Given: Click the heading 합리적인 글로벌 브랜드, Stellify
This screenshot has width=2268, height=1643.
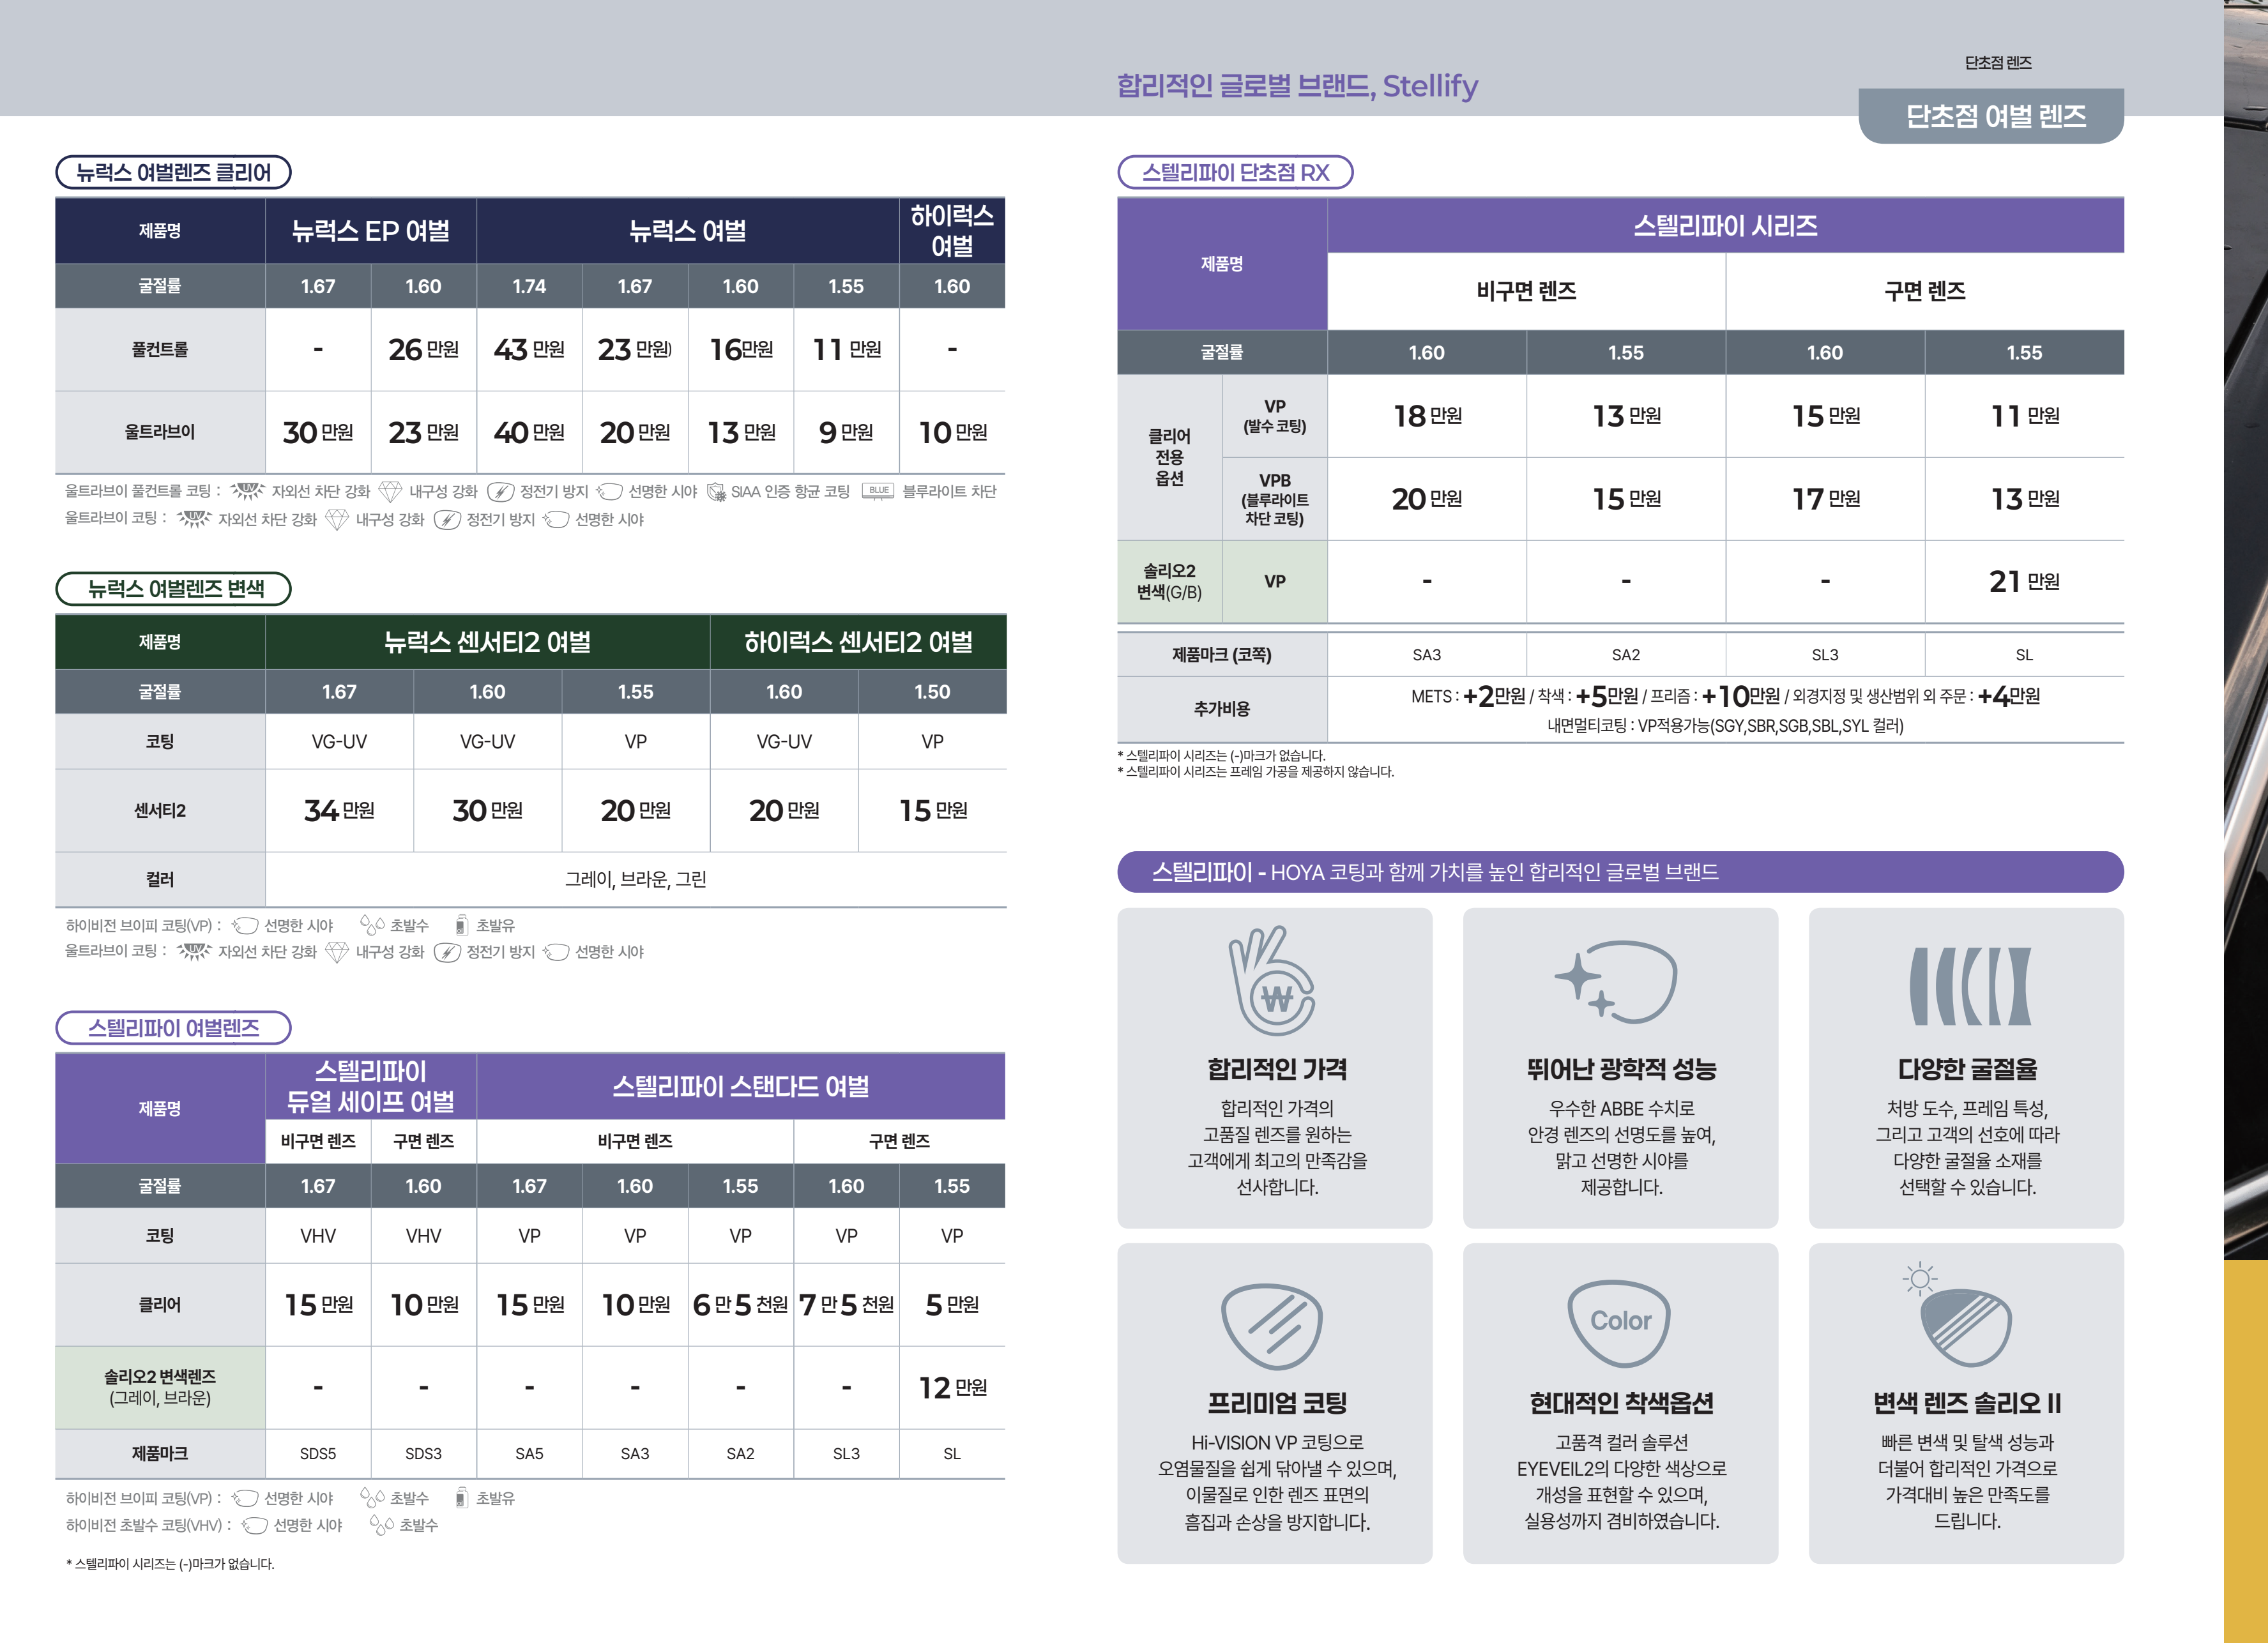Looking at the screenshot, I should [x=1297, y=86].
